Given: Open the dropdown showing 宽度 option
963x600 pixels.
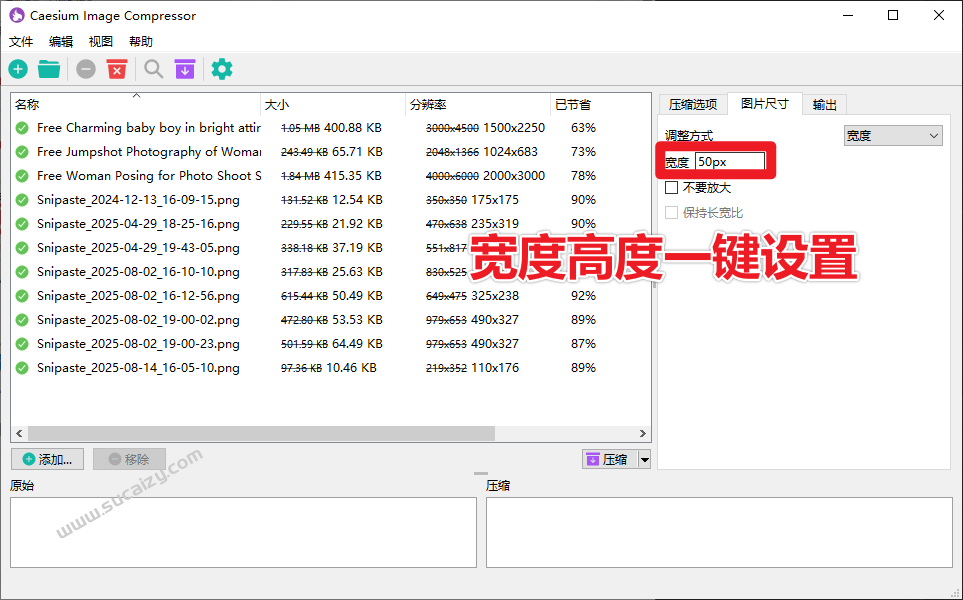Looking at the screenshot, I should [893, 135].
